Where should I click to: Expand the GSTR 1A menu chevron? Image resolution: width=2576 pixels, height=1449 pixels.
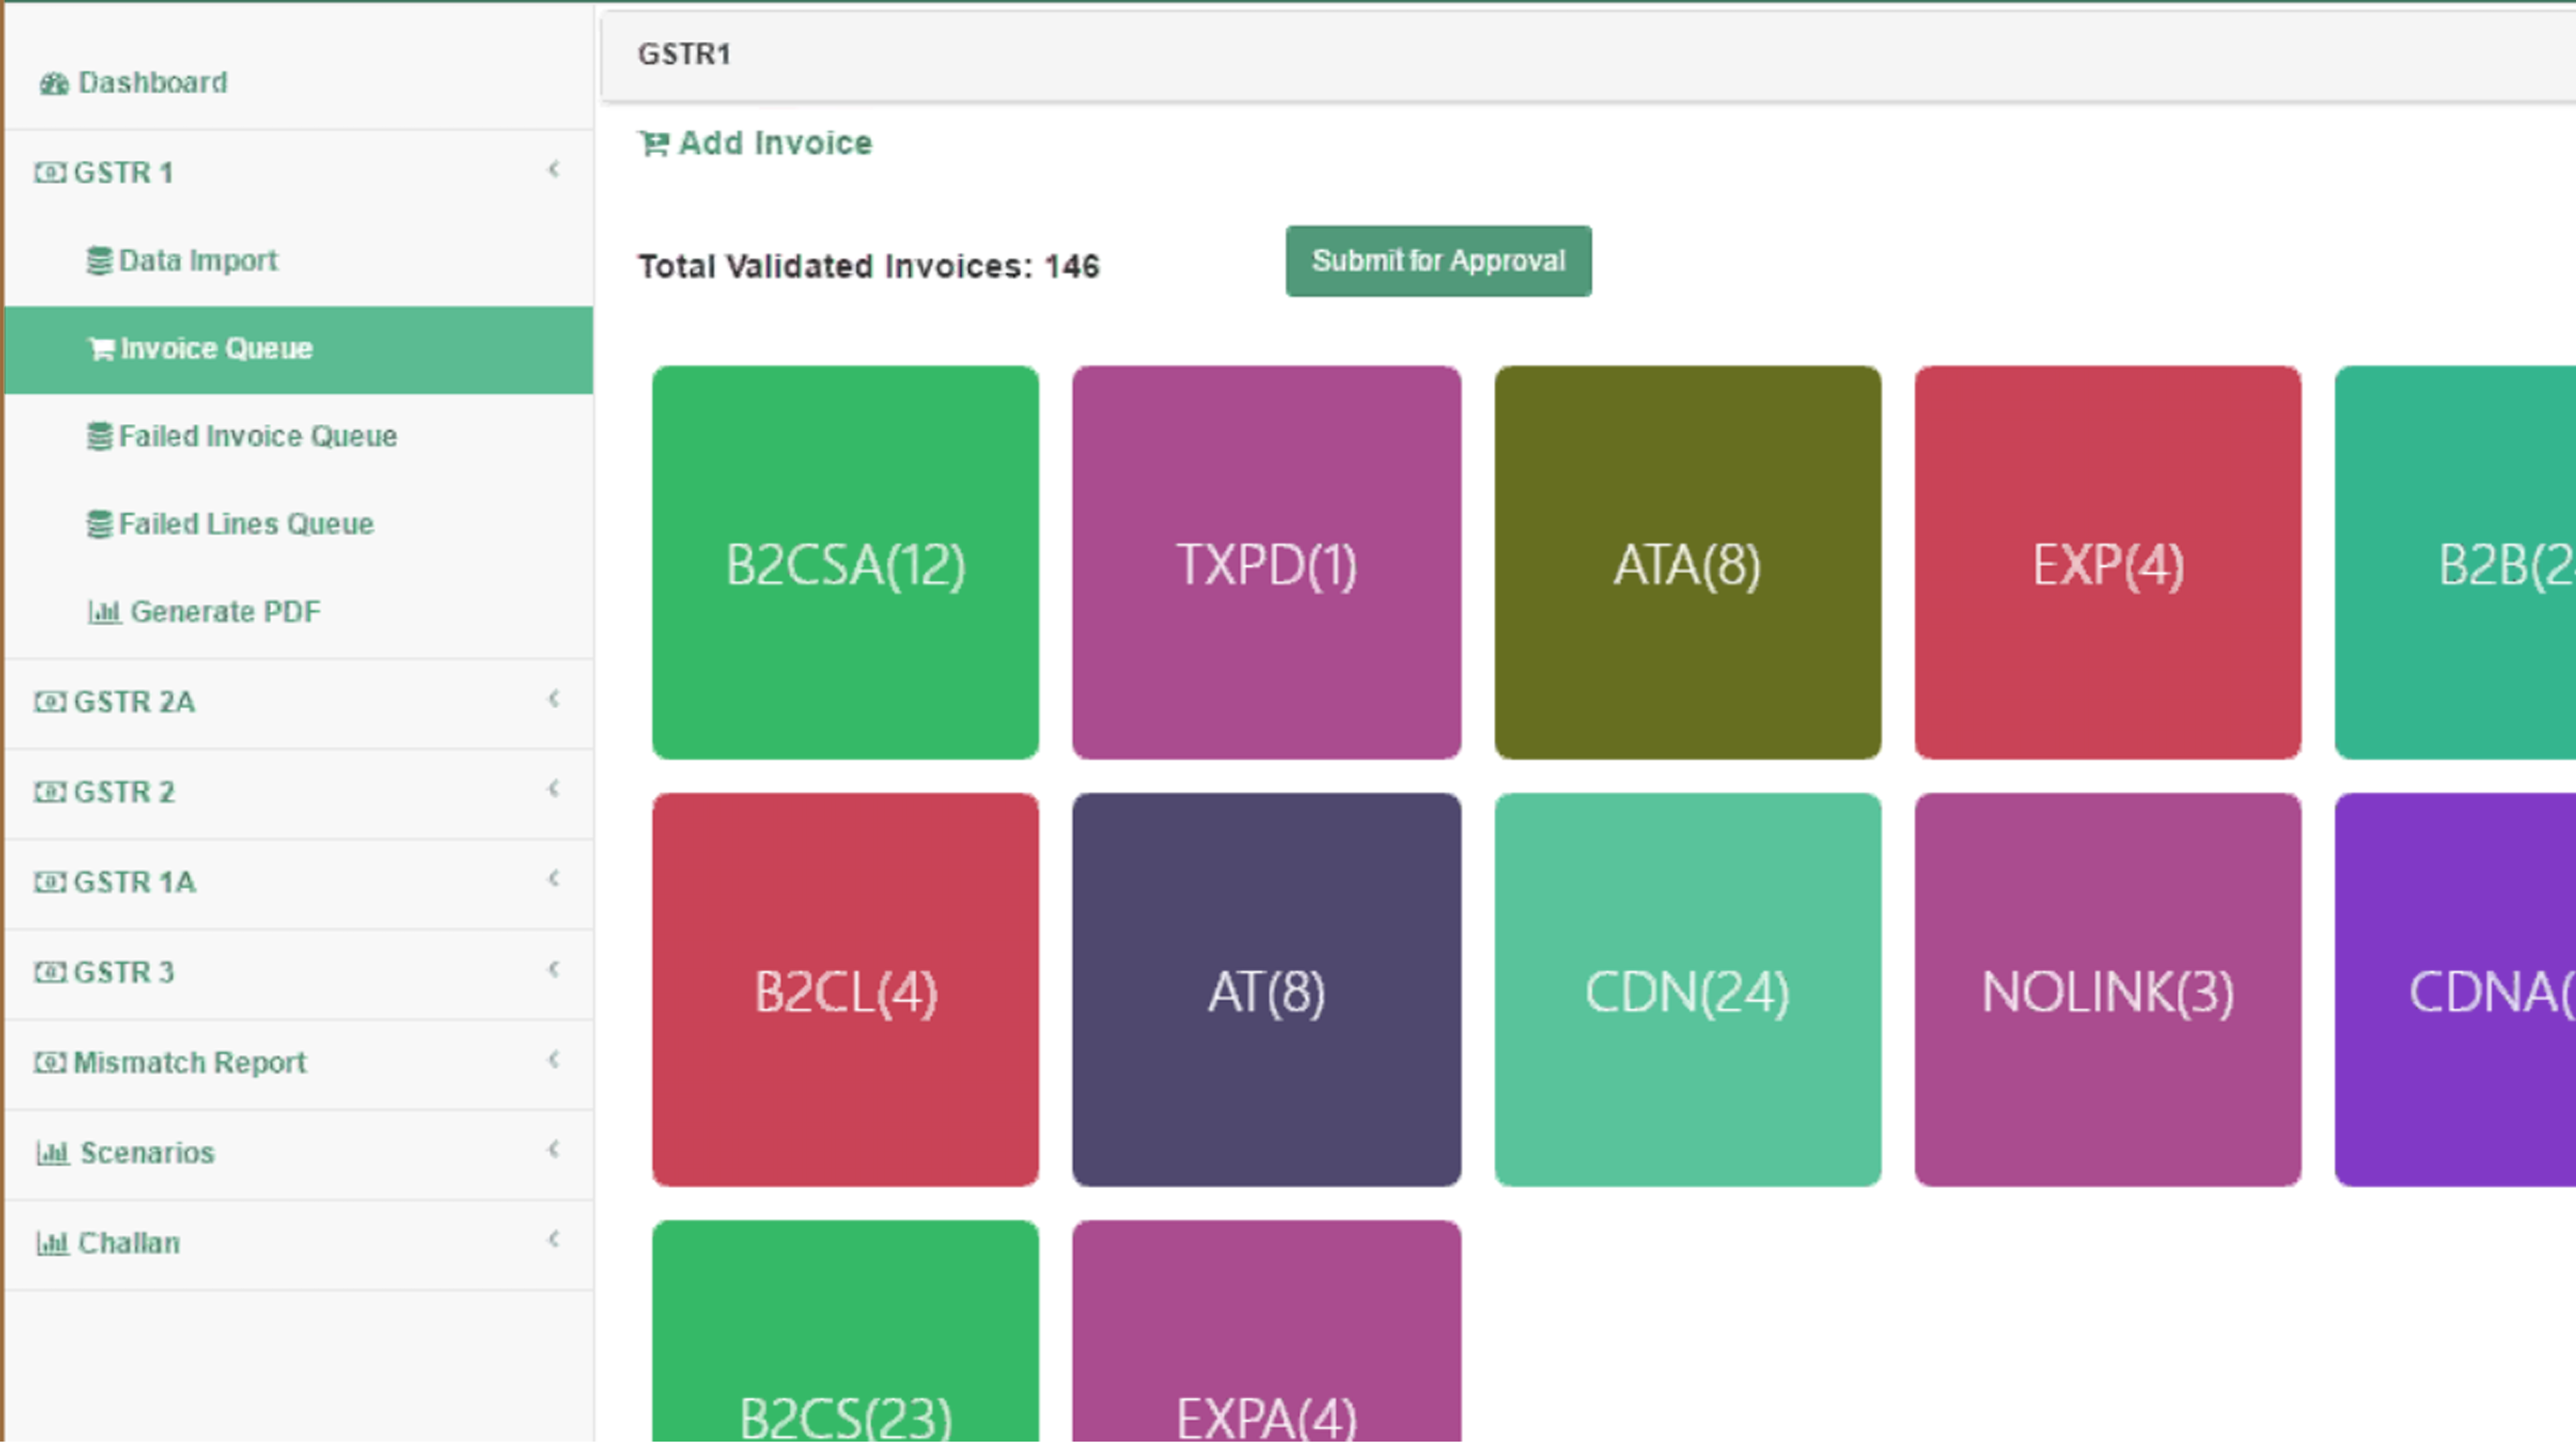554,879
